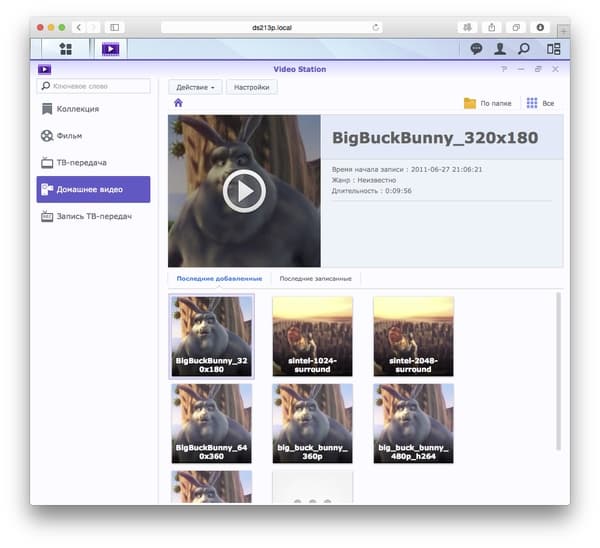Open the ТВ-передача library

93,163
